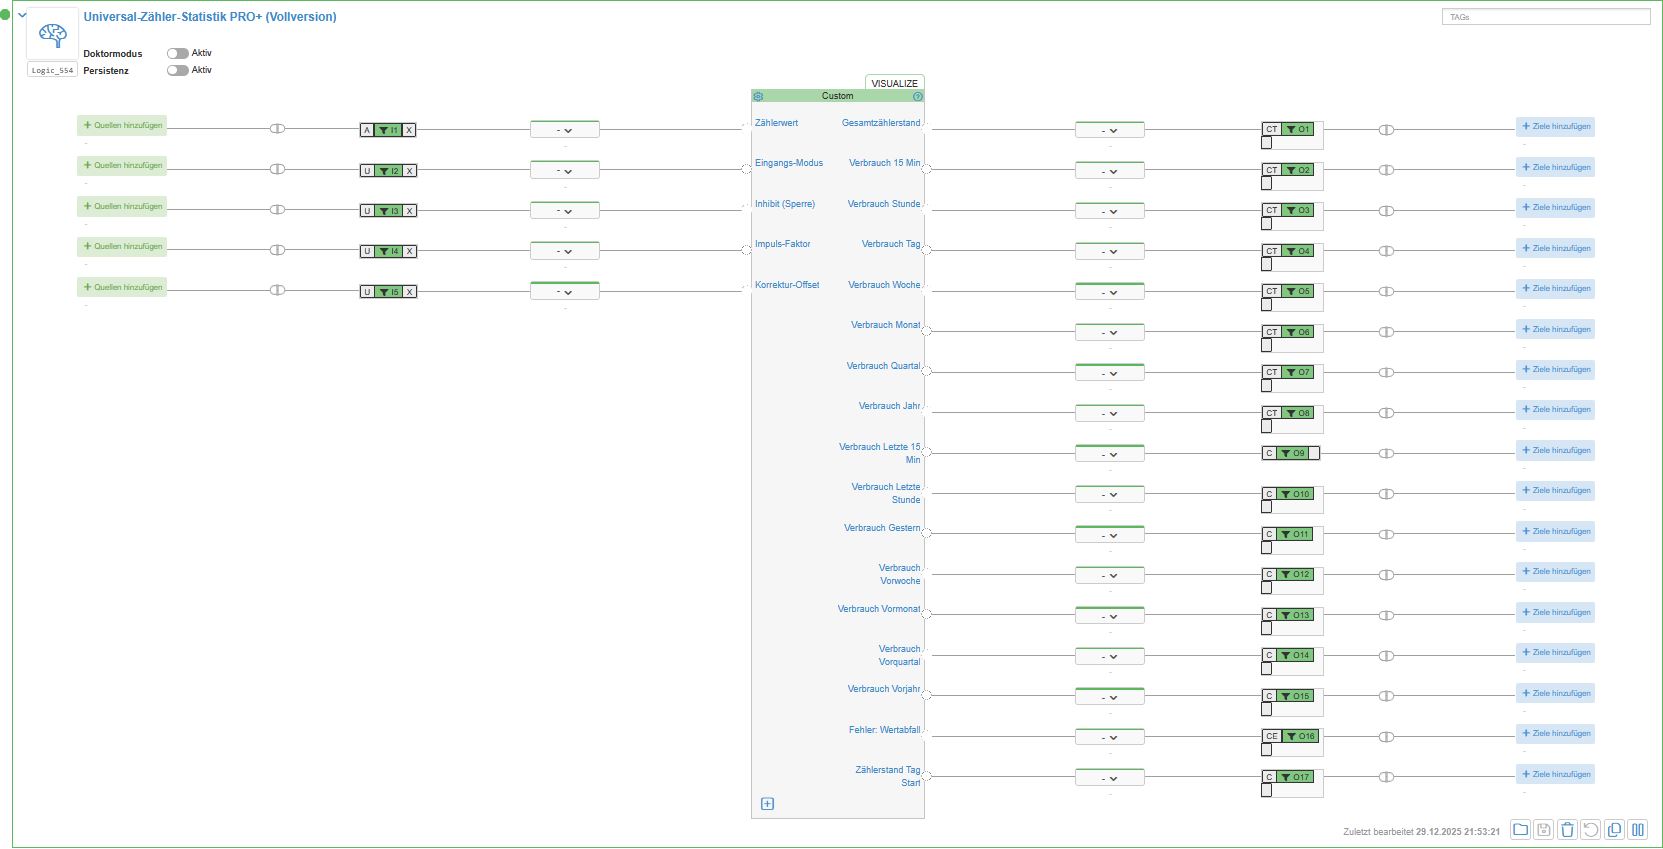
Task: Click the pause icon at bottom right
Action: (1638, 830)
